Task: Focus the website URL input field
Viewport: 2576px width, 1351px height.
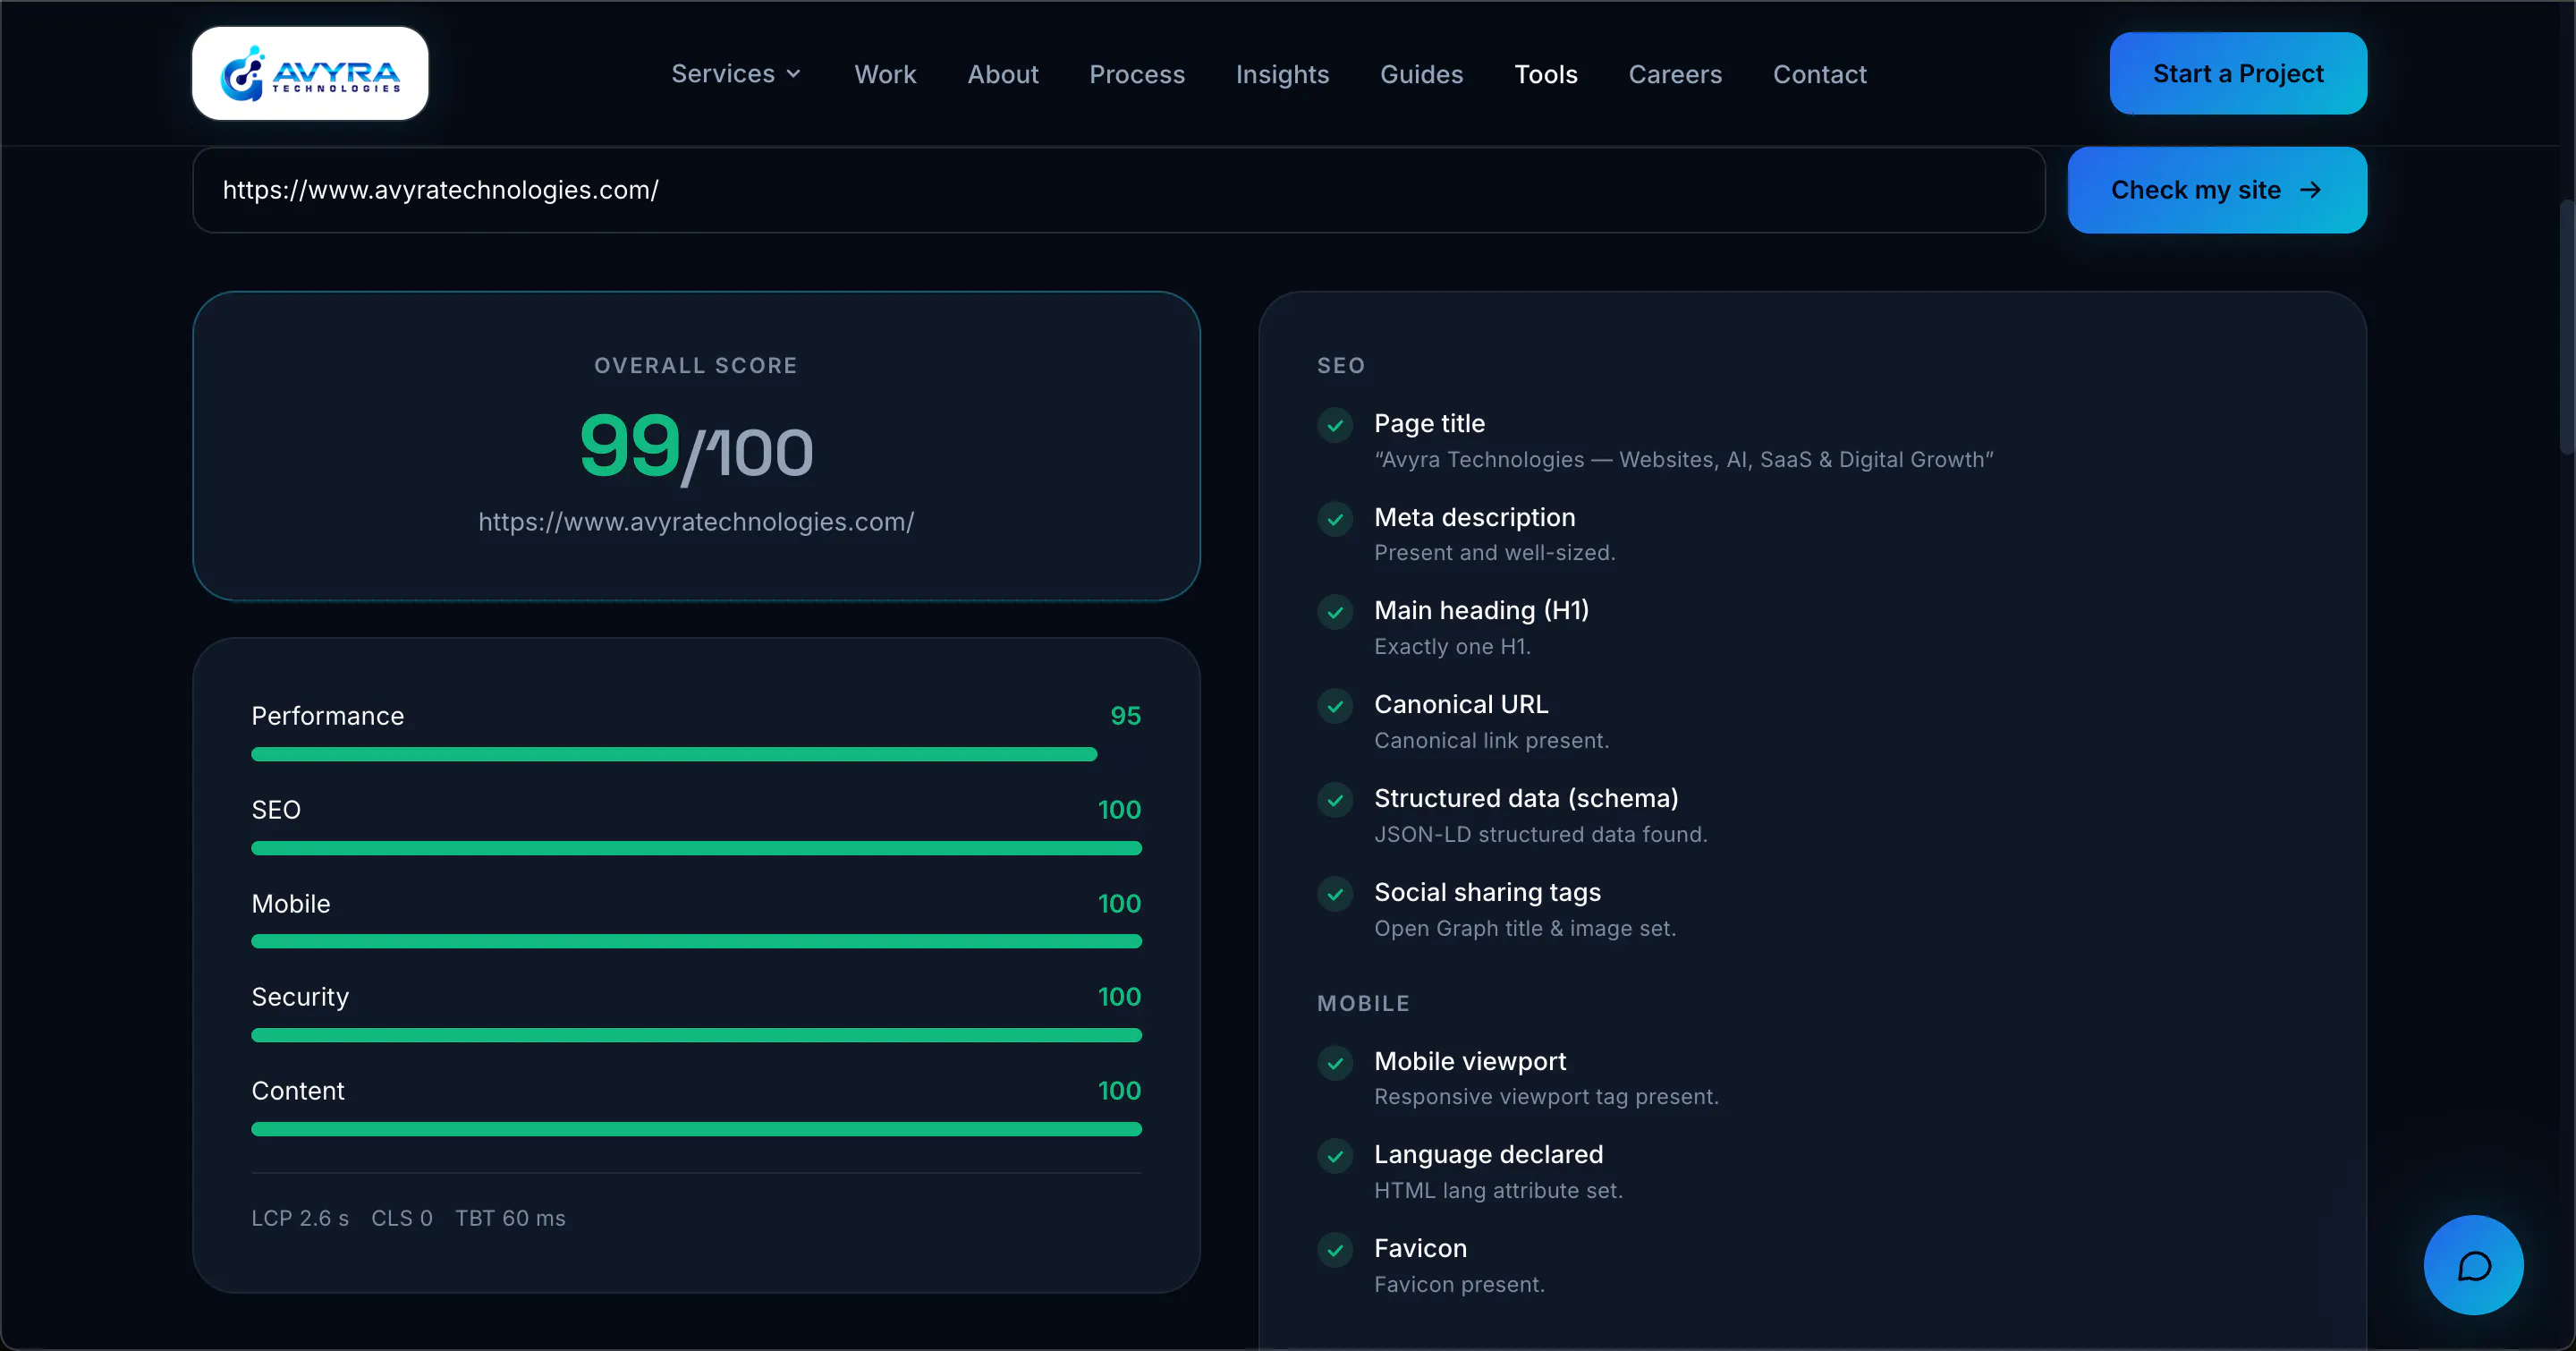Action: click(1119, 190)
